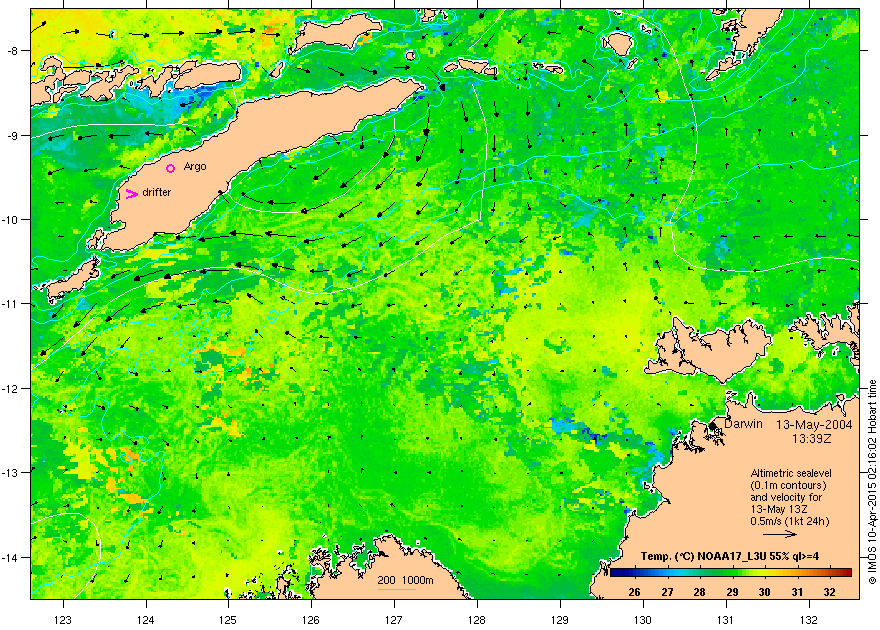Click latitude axis label -12
Viewport: 880px width, 630px height.
click(x=10, y=389)
